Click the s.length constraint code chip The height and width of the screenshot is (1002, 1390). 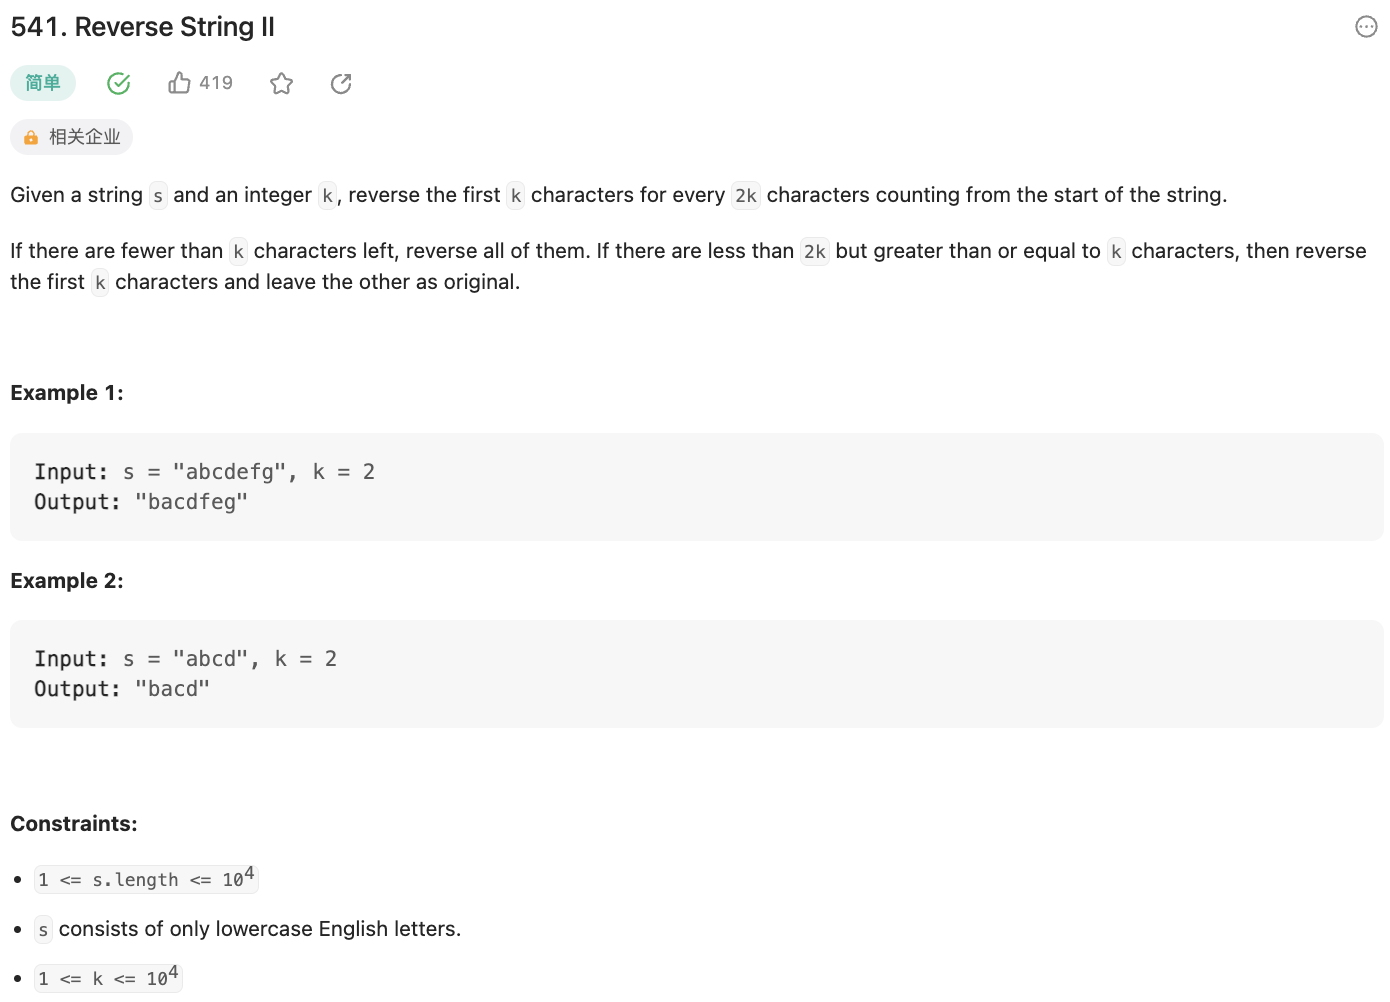click(x=146, y=879)
